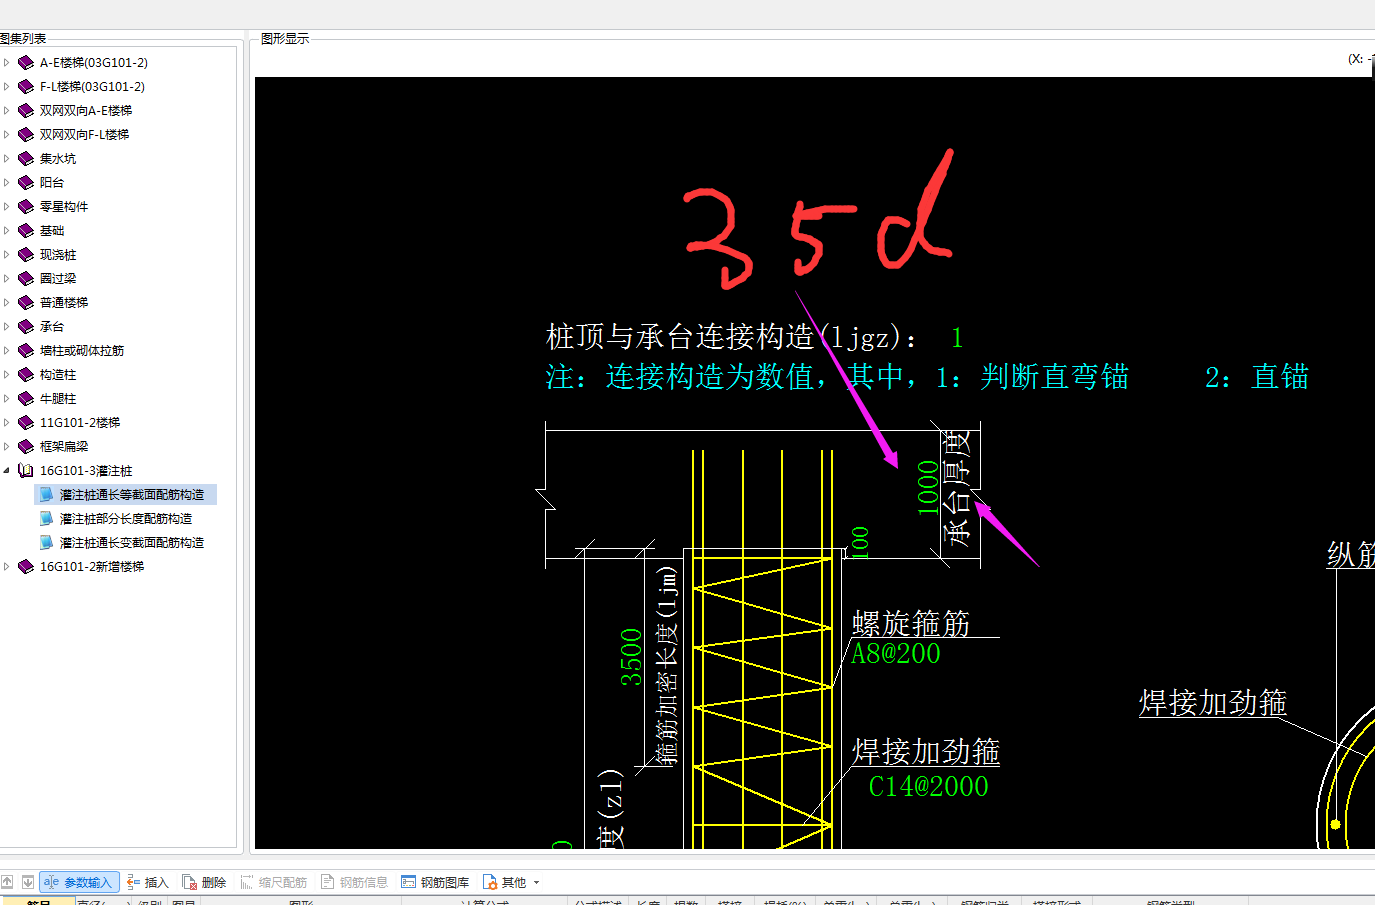Viewport: 1375px width, 905px height.
Task: Select 灌注桩通长变截面配筋构造 in the tree
Action: click(x=132, y=542)
